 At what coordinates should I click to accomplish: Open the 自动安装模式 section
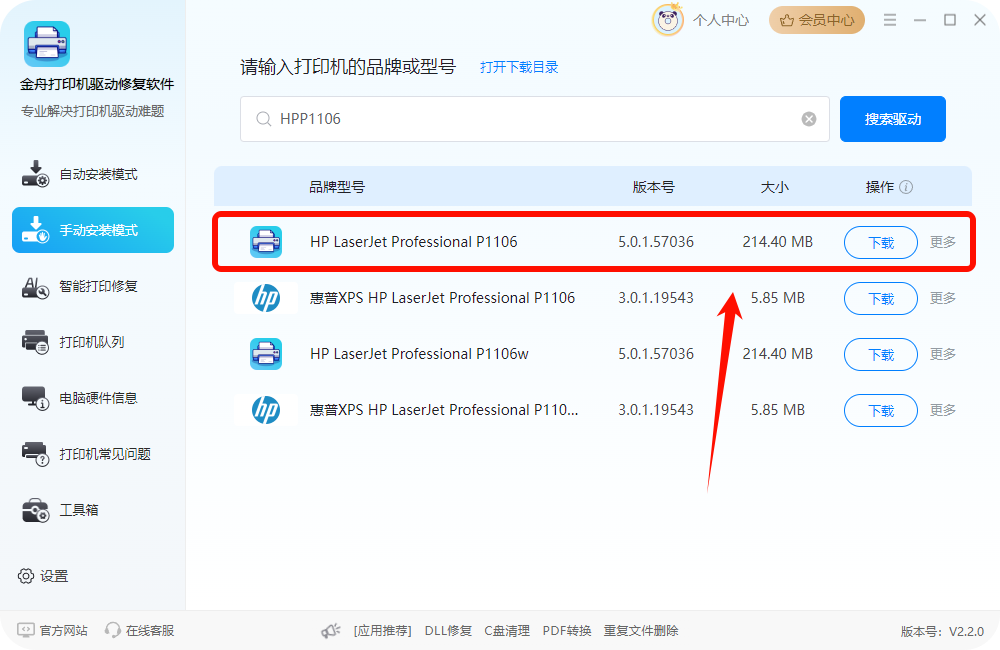(93, 174)
